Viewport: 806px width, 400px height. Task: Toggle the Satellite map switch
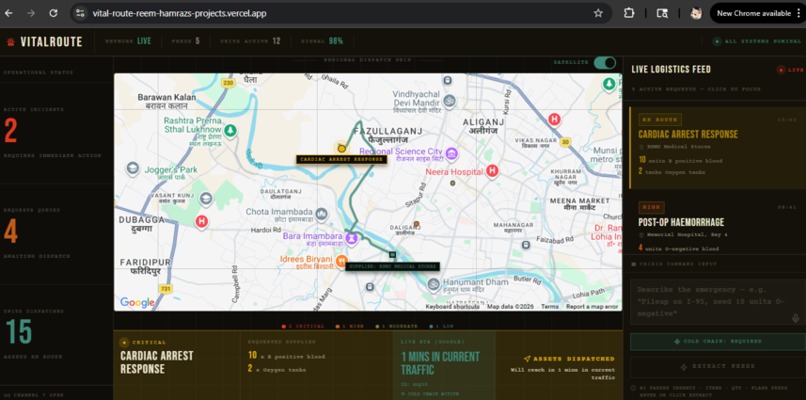pyautogui.click(x=604, y=63)
